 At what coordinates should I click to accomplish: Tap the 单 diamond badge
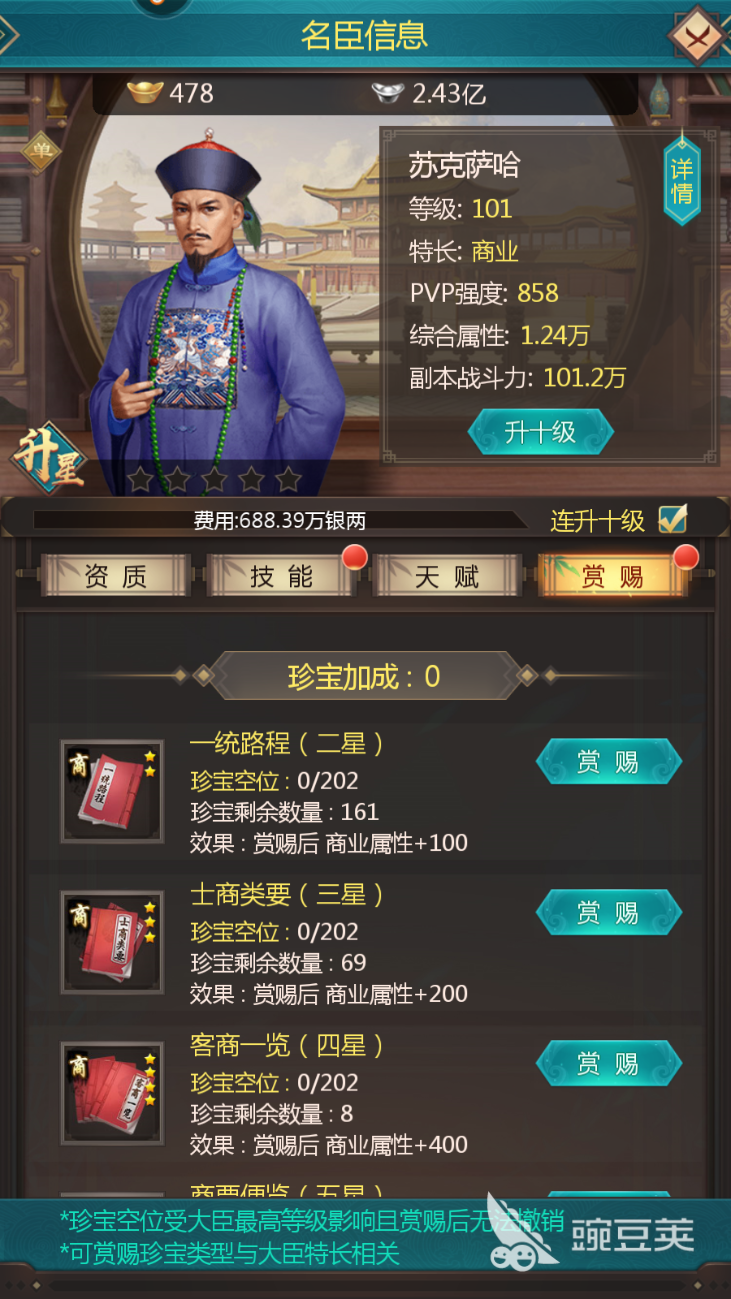click(x=41, y=152)
